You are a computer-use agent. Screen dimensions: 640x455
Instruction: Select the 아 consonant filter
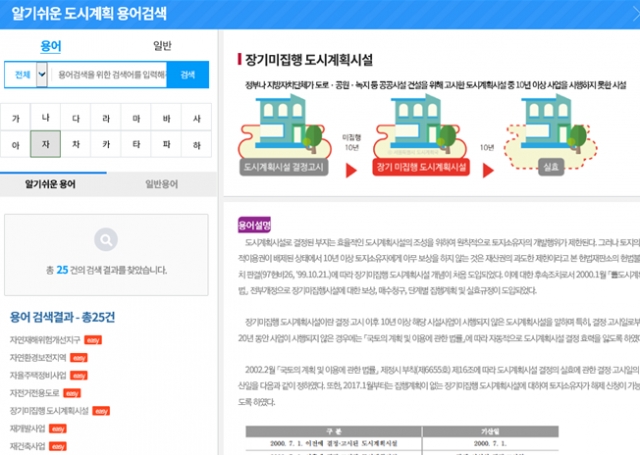coord(16,144)
